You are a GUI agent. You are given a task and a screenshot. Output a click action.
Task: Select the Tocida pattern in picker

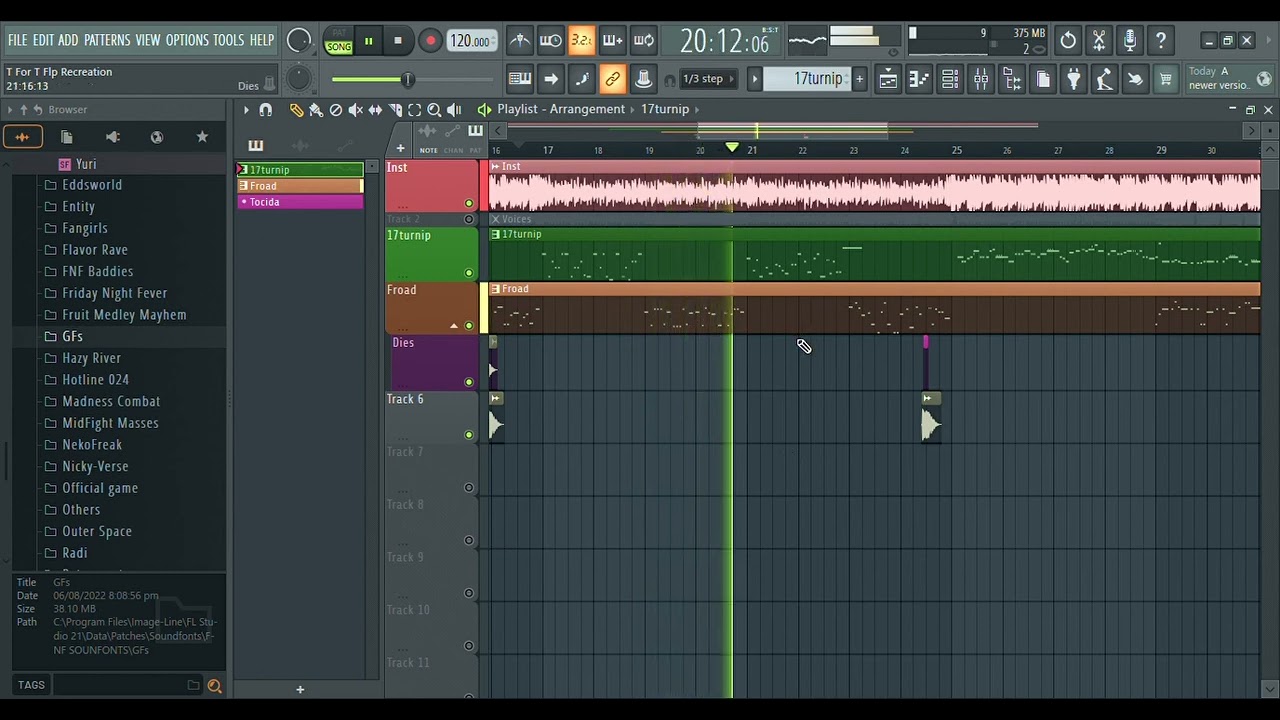click(300, 202)
